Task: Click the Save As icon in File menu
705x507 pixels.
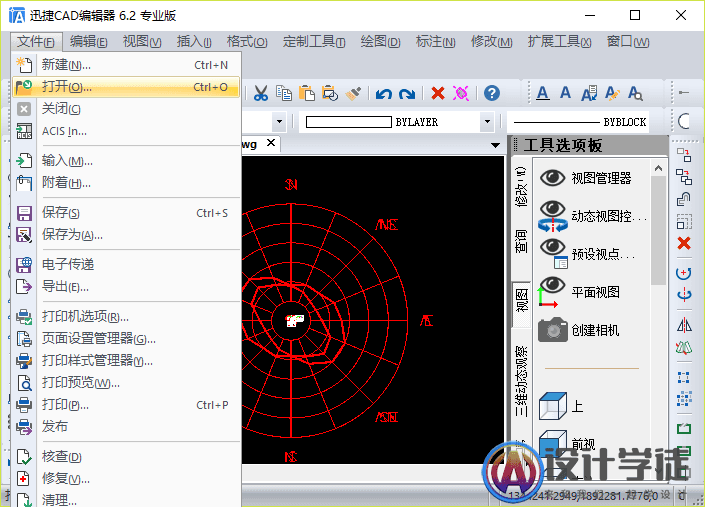Action: [24, 235]
